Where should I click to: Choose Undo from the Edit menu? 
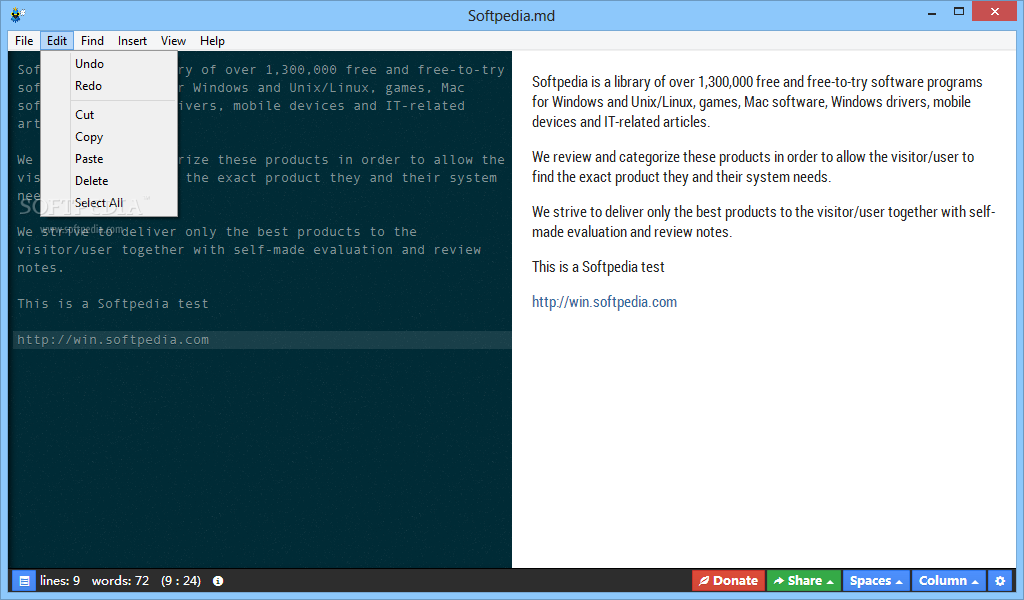pos(109,64)
